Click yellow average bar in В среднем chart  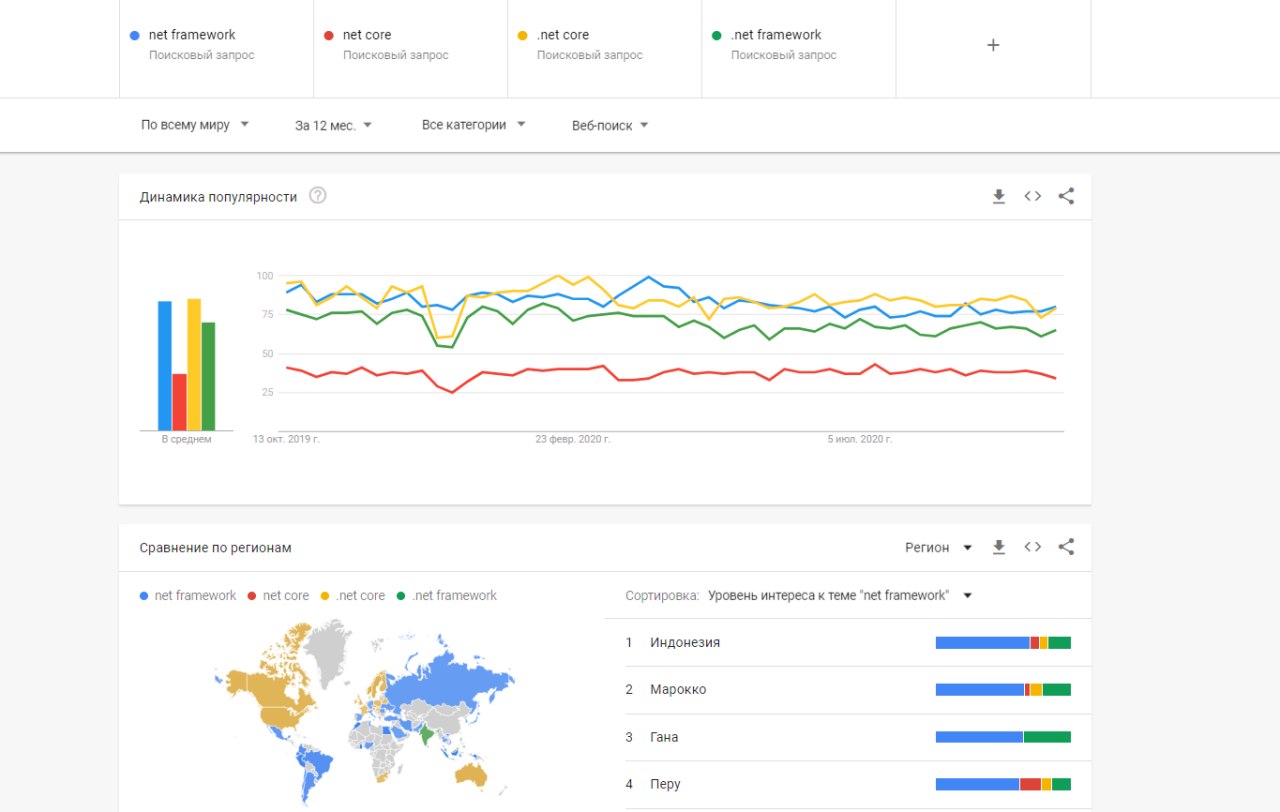[x=194, y=365]
